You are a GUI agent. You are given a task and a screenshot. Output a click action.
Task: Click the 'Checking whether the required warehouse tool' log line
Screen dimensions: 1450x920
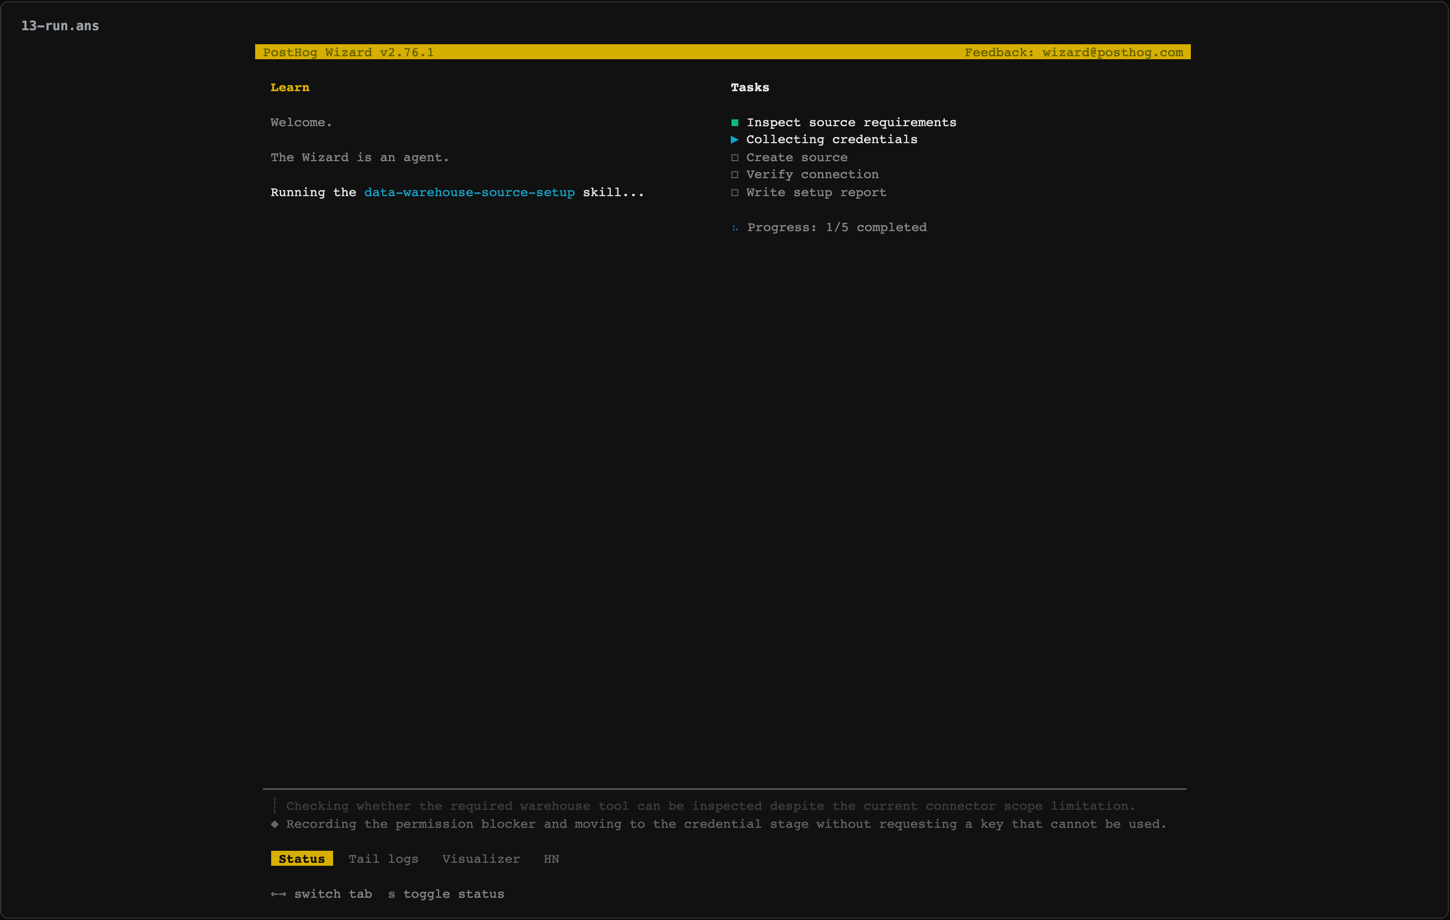point(710,806)
